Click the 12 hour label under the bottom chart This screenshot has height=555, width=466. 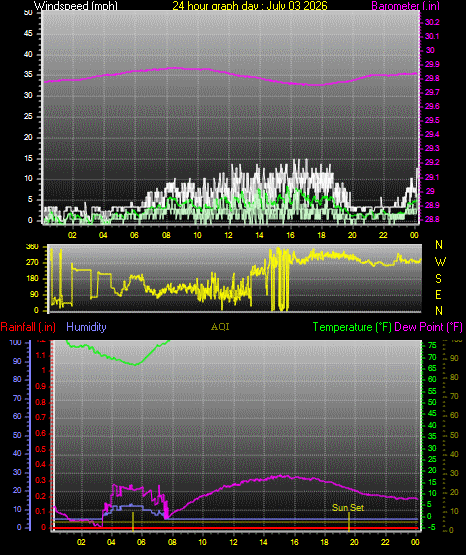233,542
